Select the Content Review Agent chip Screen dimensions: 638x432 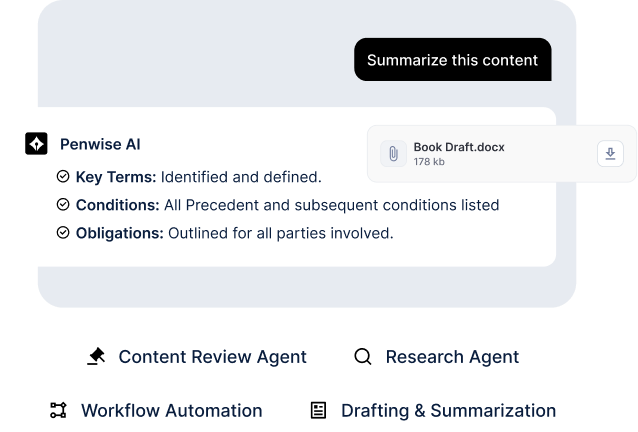pyautogui.click(x=200, y=357)
